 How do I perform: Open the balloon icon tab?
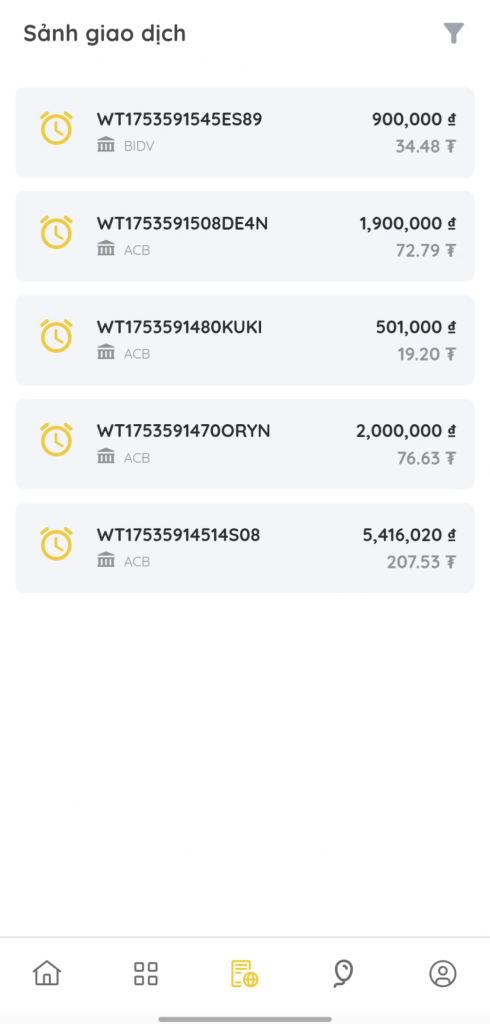coord(343,973)
